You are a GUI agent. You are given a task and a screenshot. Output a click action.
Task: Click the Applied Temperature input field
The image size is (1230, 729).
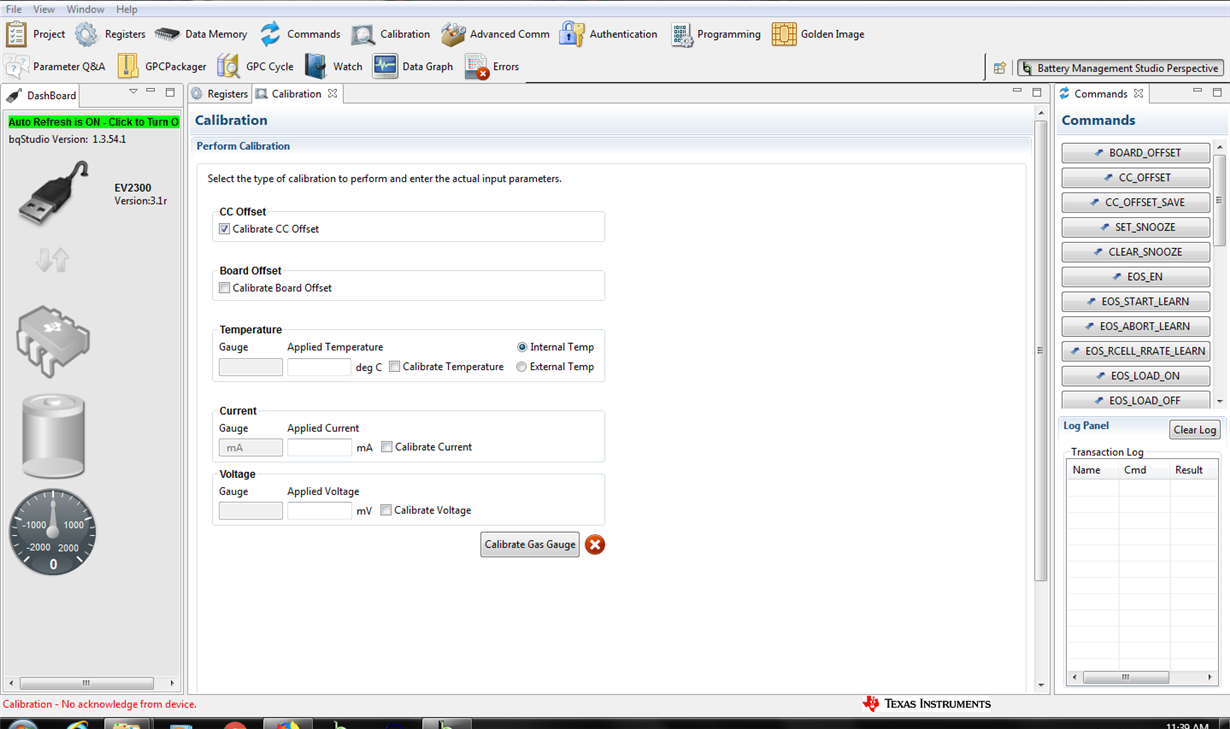(319, 367)
